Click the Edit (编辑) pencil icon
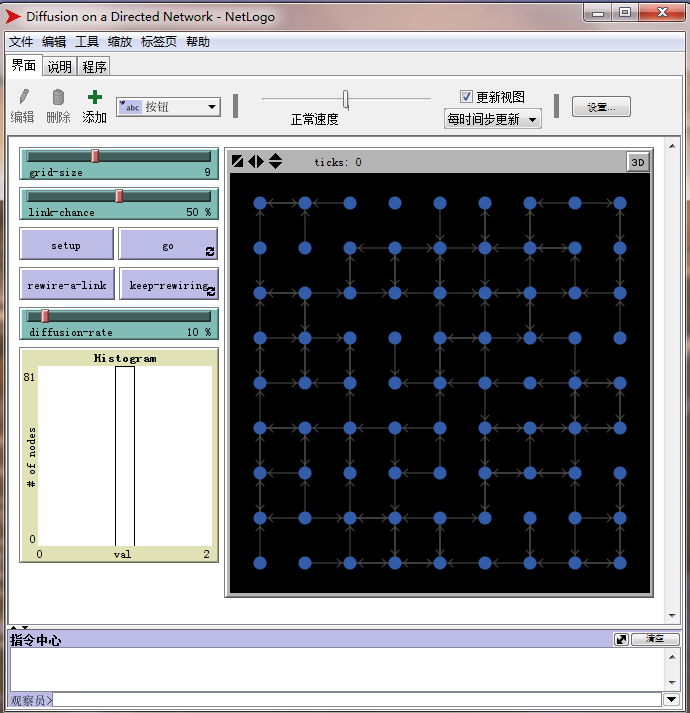The height and width of the screenshot is (713, 690). [x=24, y=97]
